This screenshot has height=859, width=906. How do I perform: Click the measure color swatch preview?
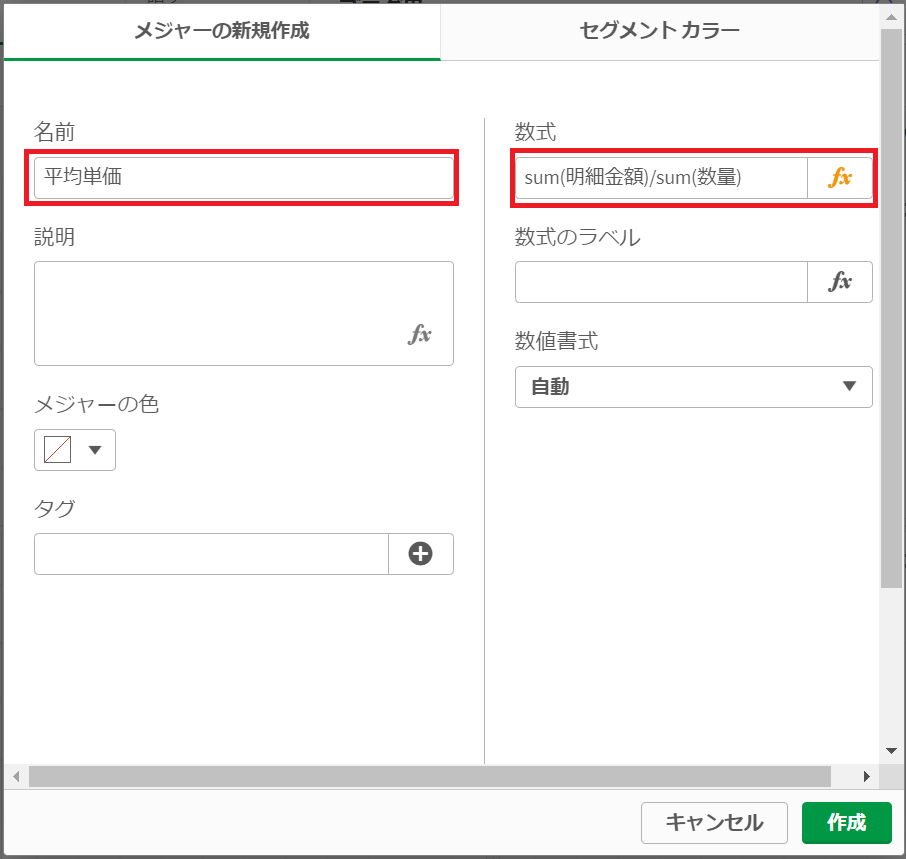(55, 450)
